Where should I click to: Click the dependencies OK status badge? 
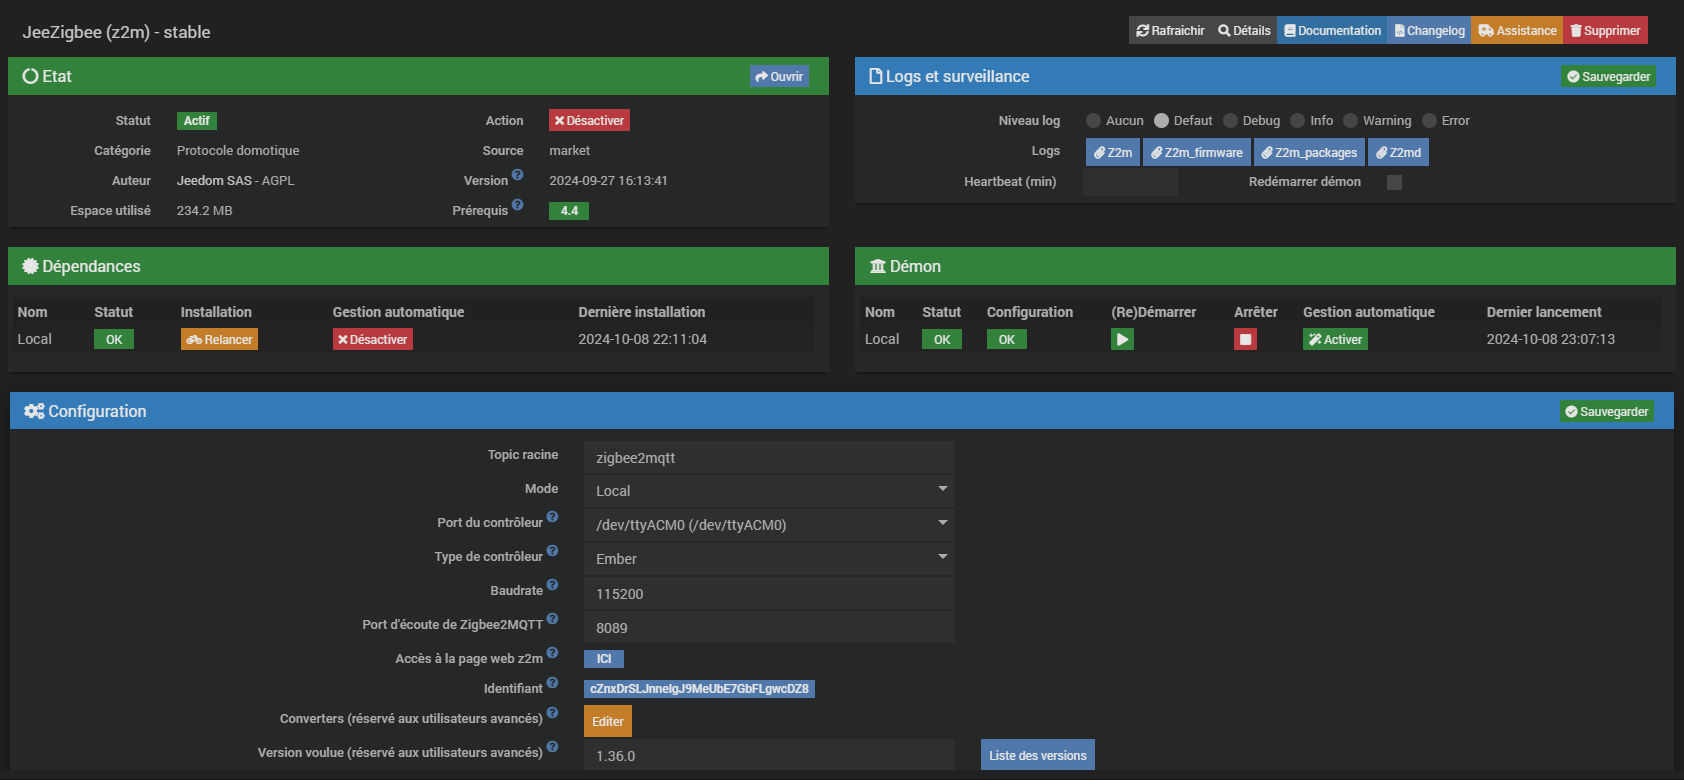coord(114,339)
